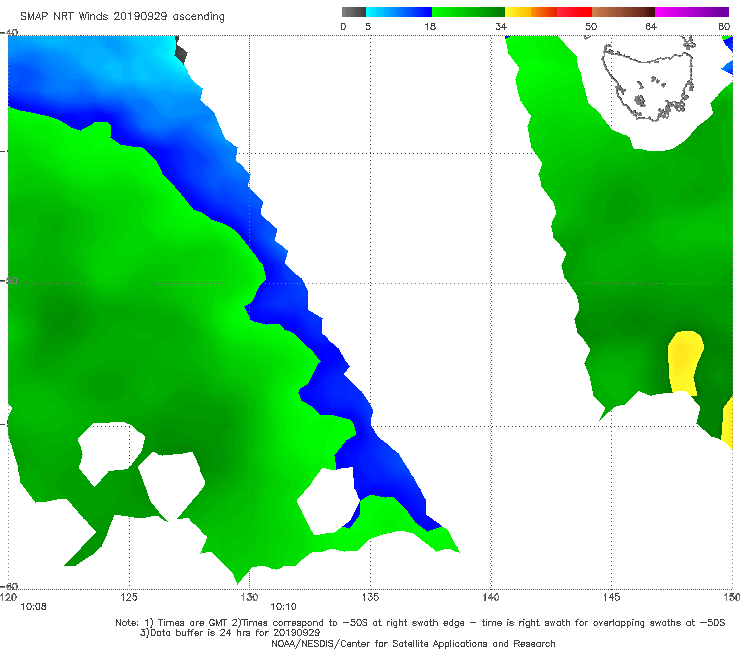Click the longitude label '140'
The height and width of the screenshot is (650, 740).
click(x=491, y=597)
